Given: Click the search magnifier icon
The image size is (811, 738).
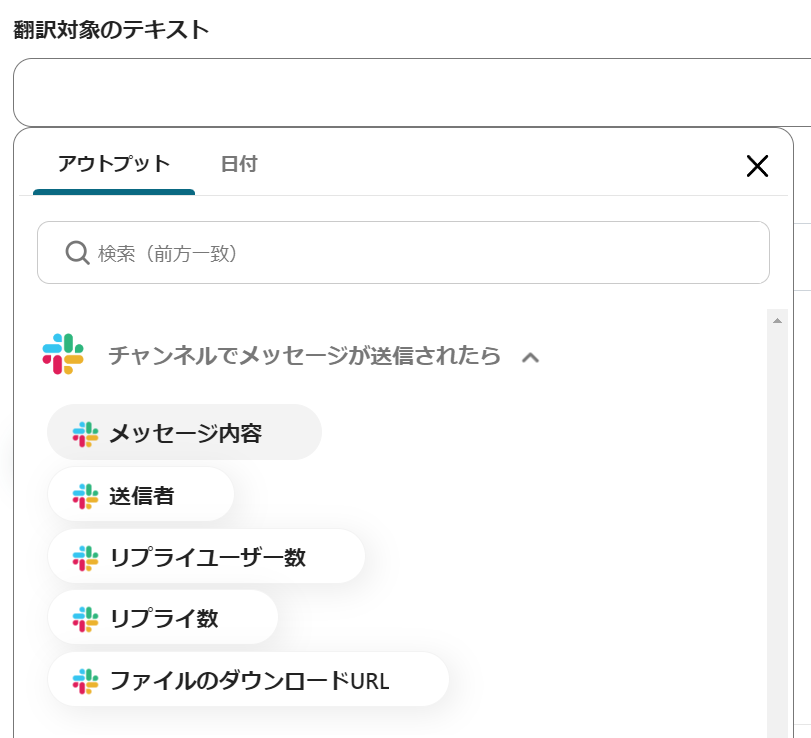Looking at the screenshot, I should (77, 253).
